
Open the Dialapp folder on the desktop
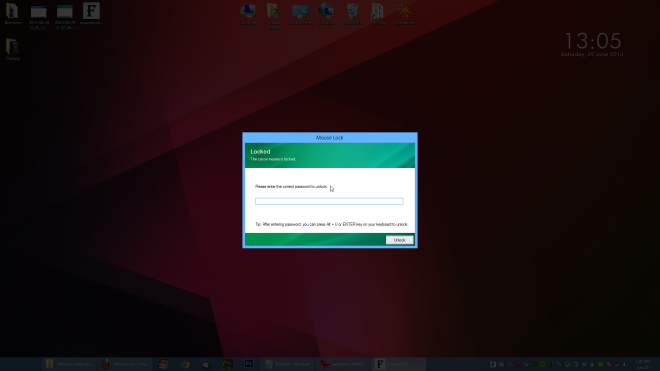pos(13,49)
